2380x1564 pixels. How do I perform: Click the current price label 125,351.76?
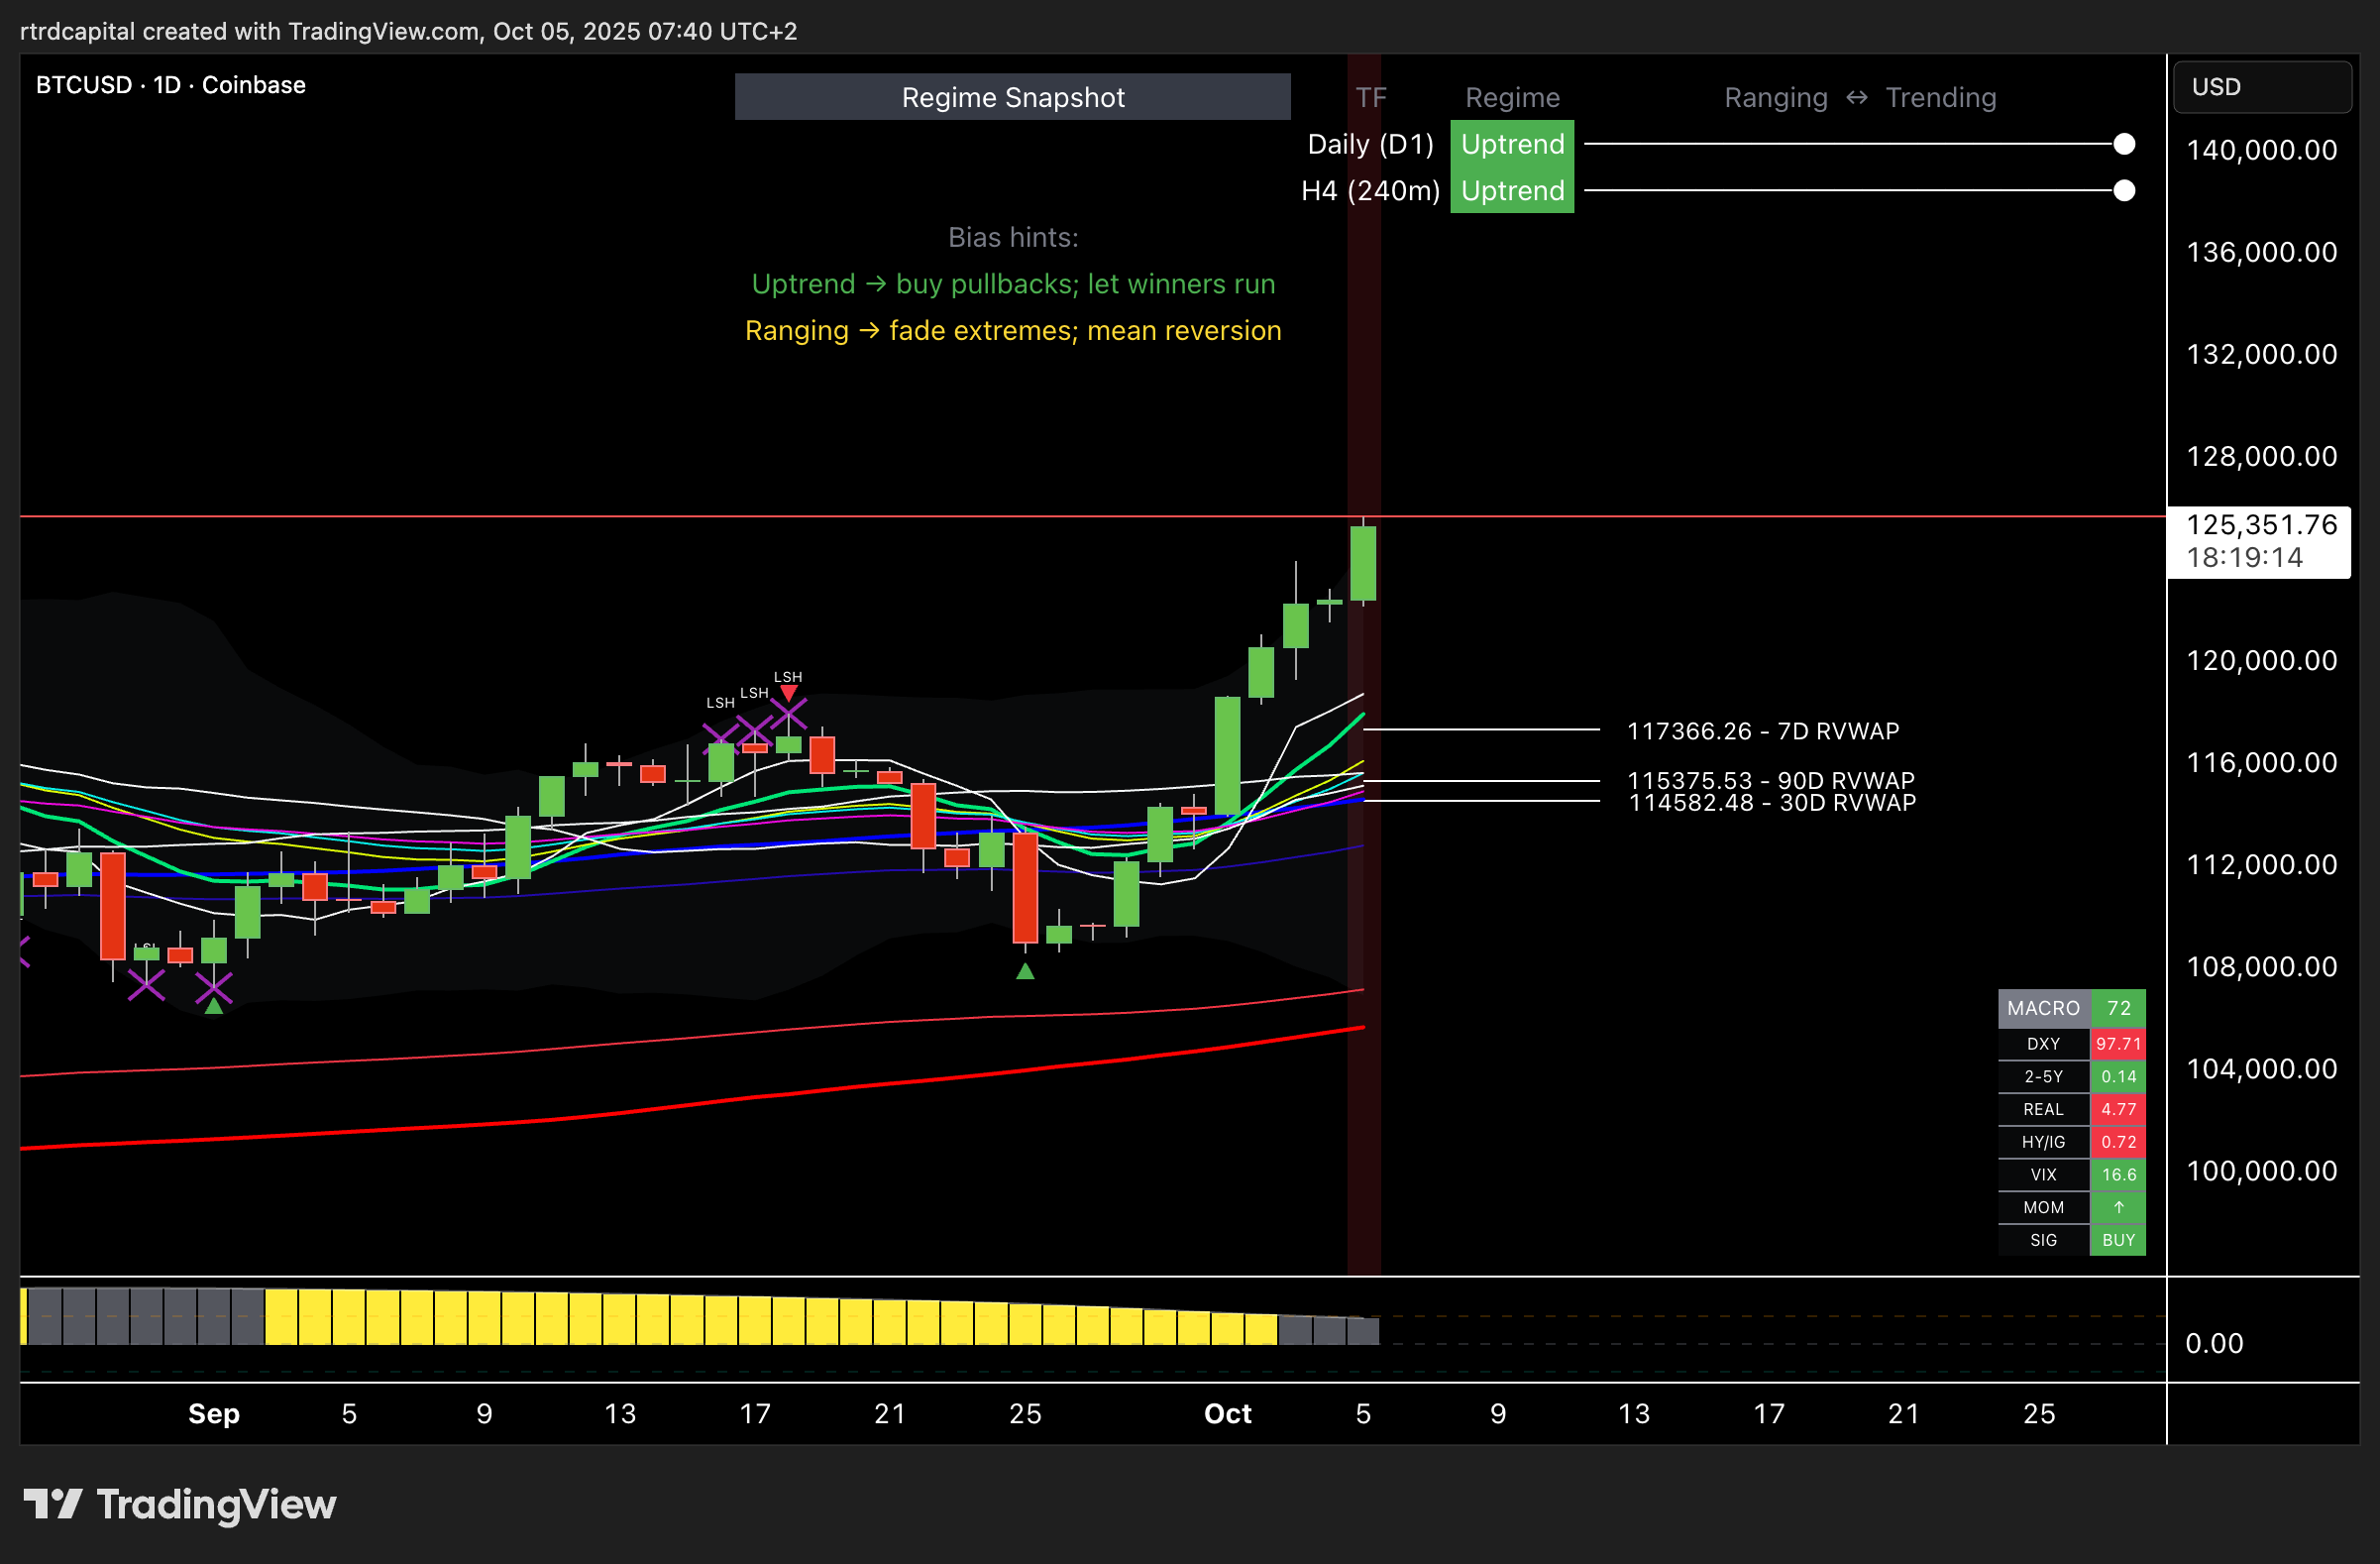pos(2261,525)
